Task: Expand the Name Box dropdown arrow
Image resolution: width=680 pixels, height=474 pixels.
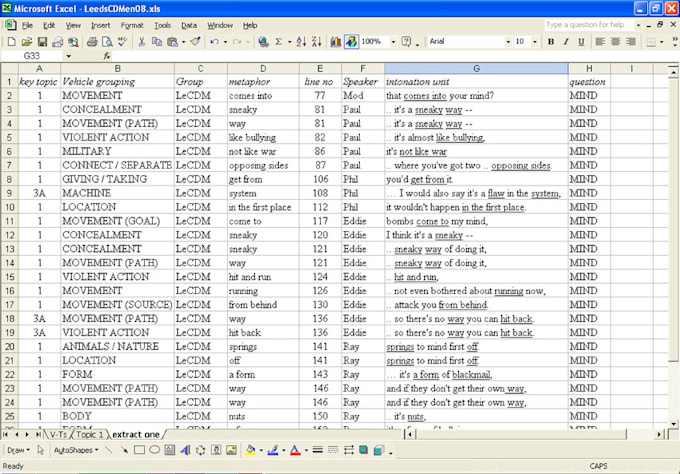Action: 69,56
